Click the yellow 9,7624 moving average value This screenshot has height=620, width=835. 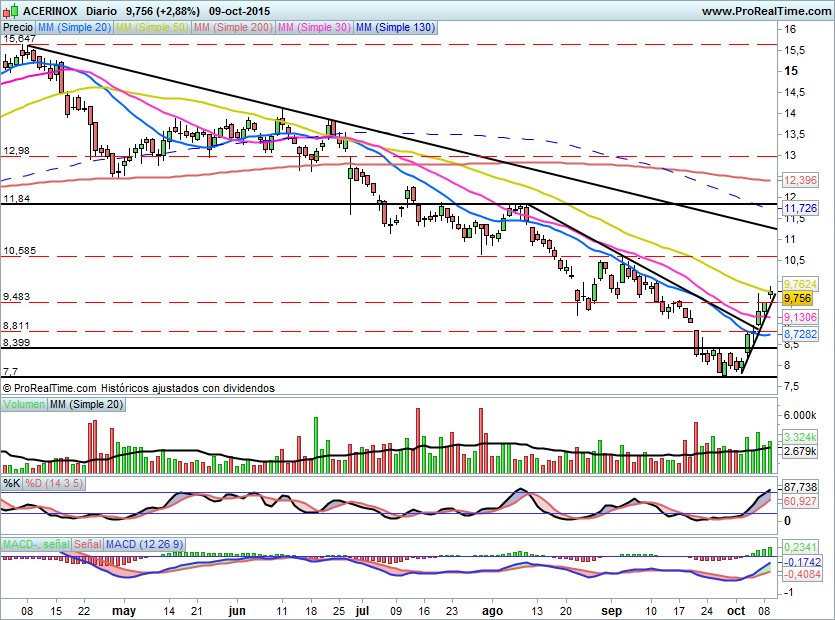(x=800, y=284)
